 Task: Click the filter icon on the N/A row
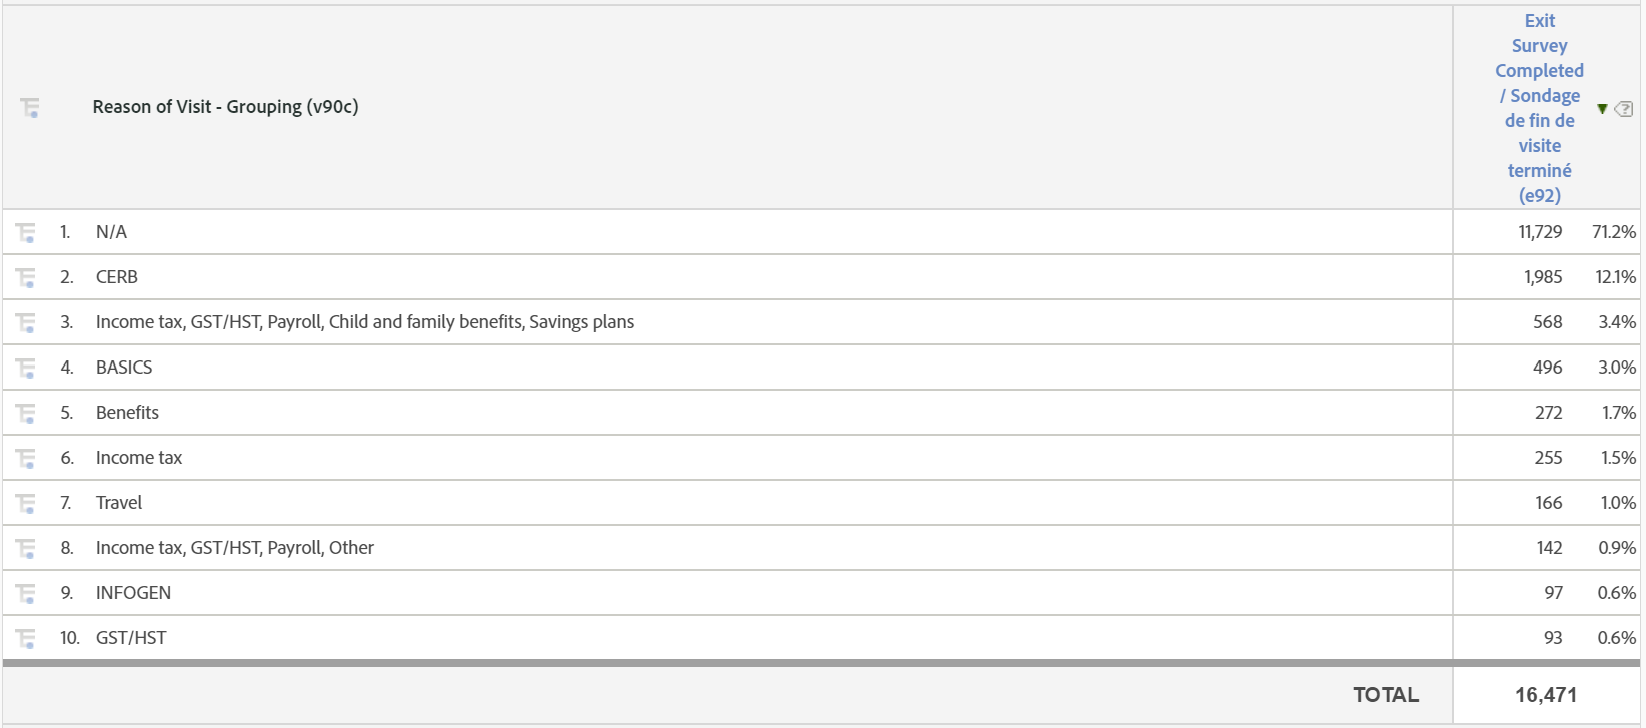point(25,231)
